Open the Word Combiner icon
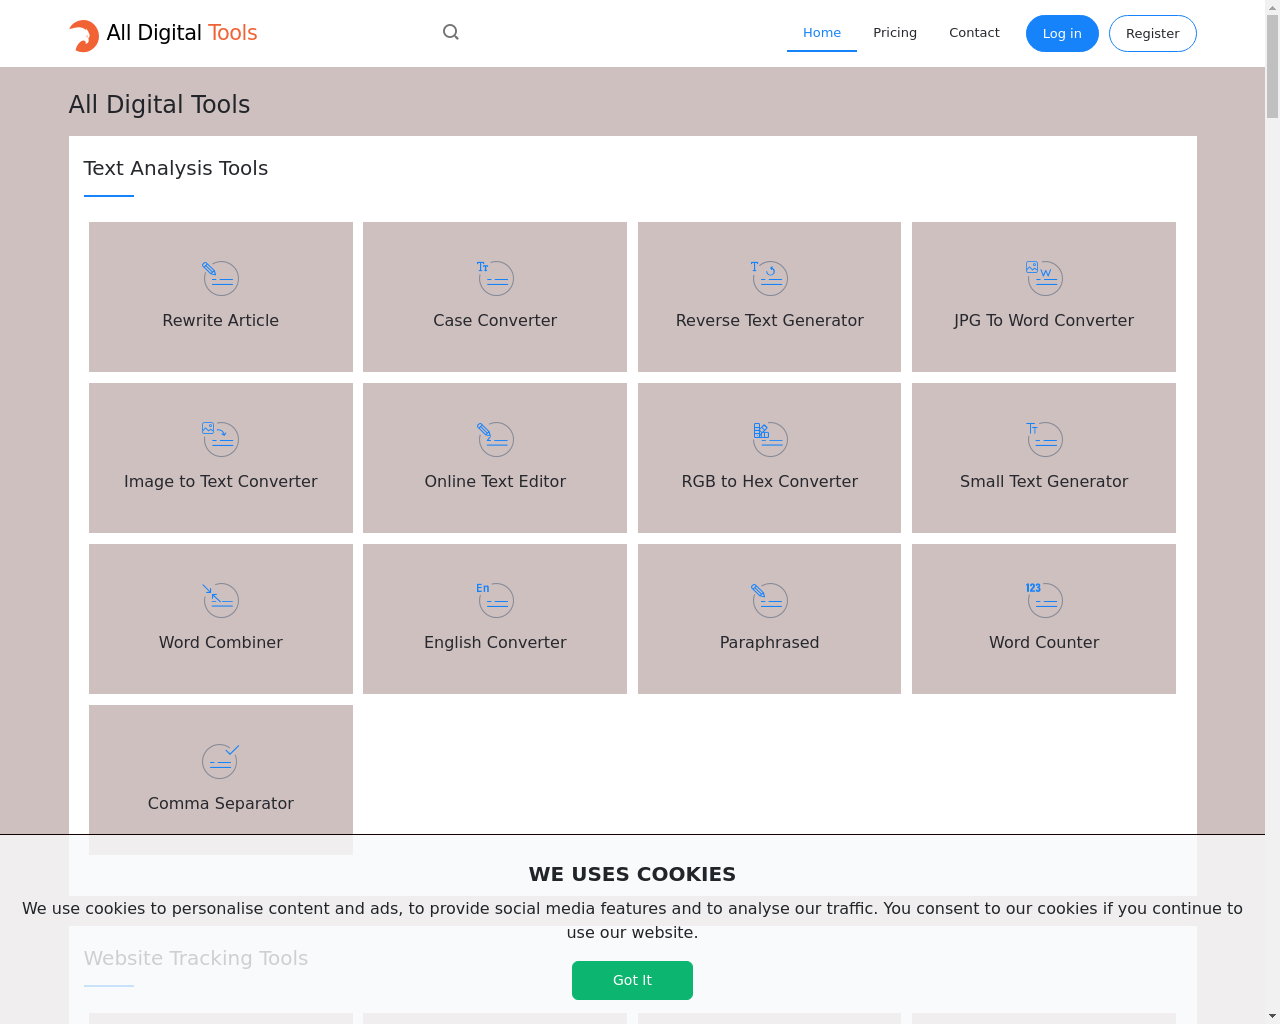This screenshot has height=1024, width=1280. coord(220,599)
